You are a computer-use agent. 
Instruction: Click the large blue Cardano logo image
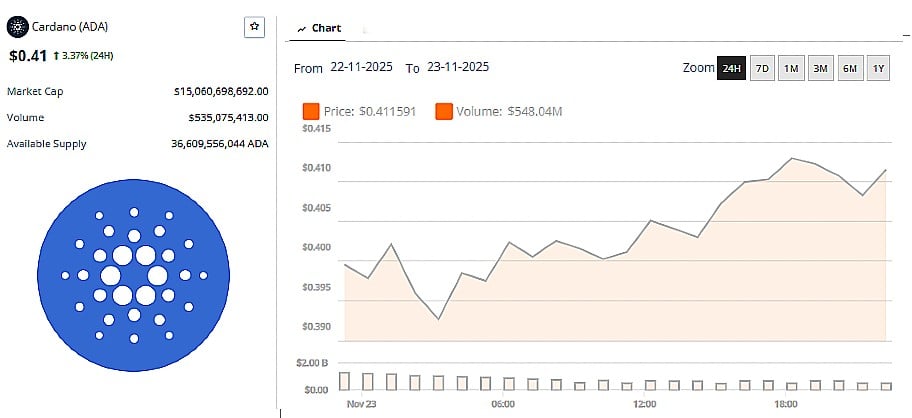pyautogui.click(x=133, y=275)
